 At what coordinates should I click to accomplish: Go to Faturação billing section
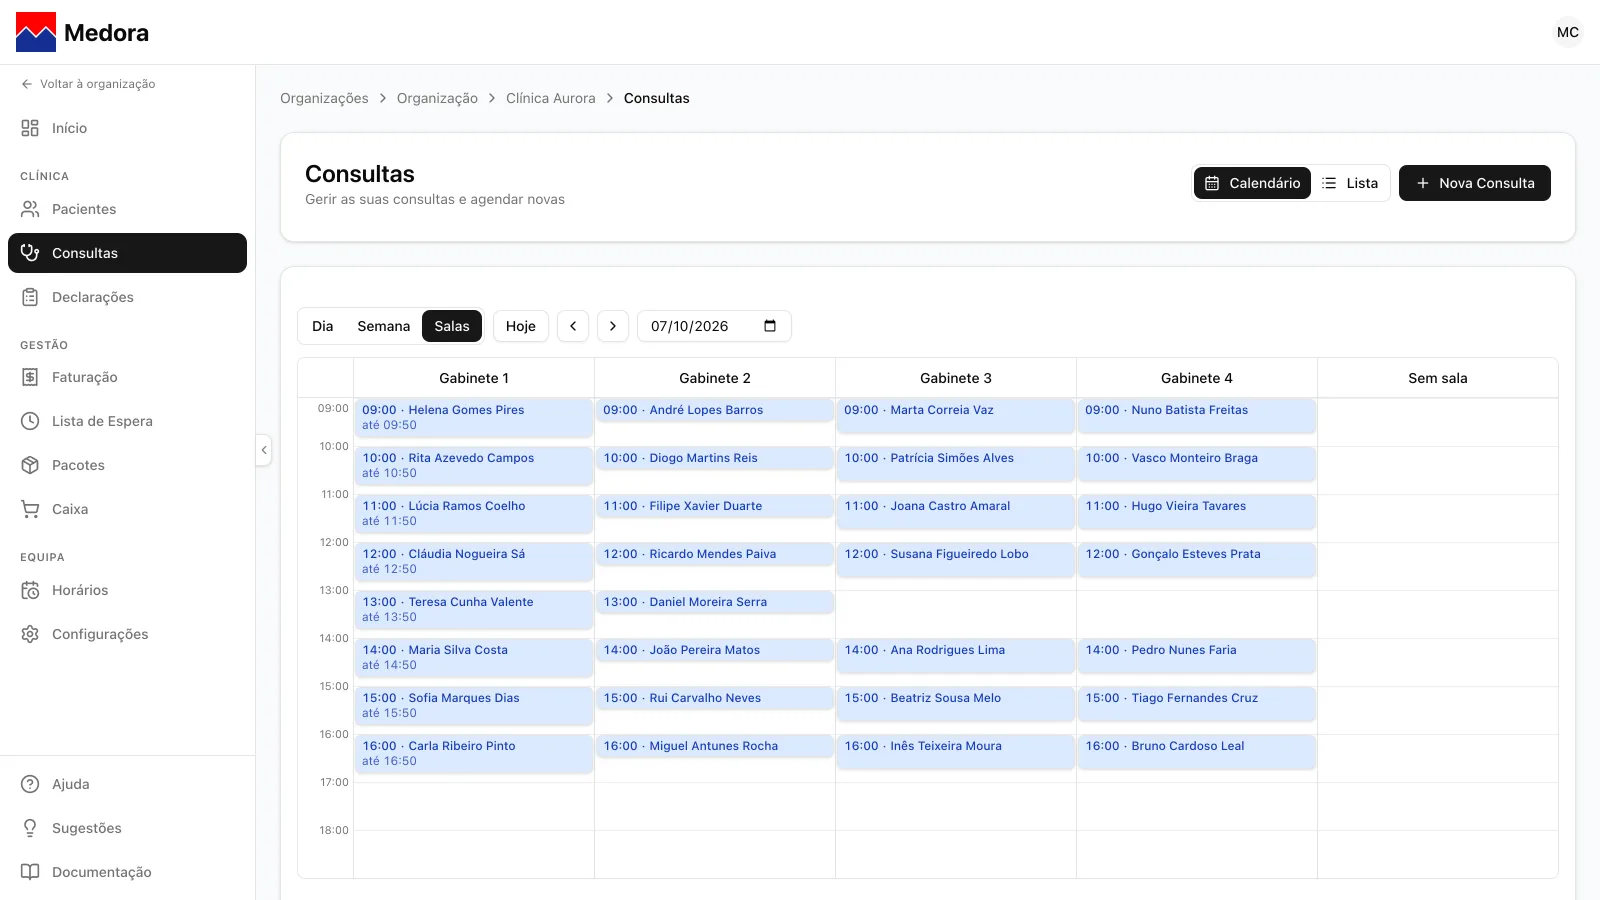pos(127,377)
